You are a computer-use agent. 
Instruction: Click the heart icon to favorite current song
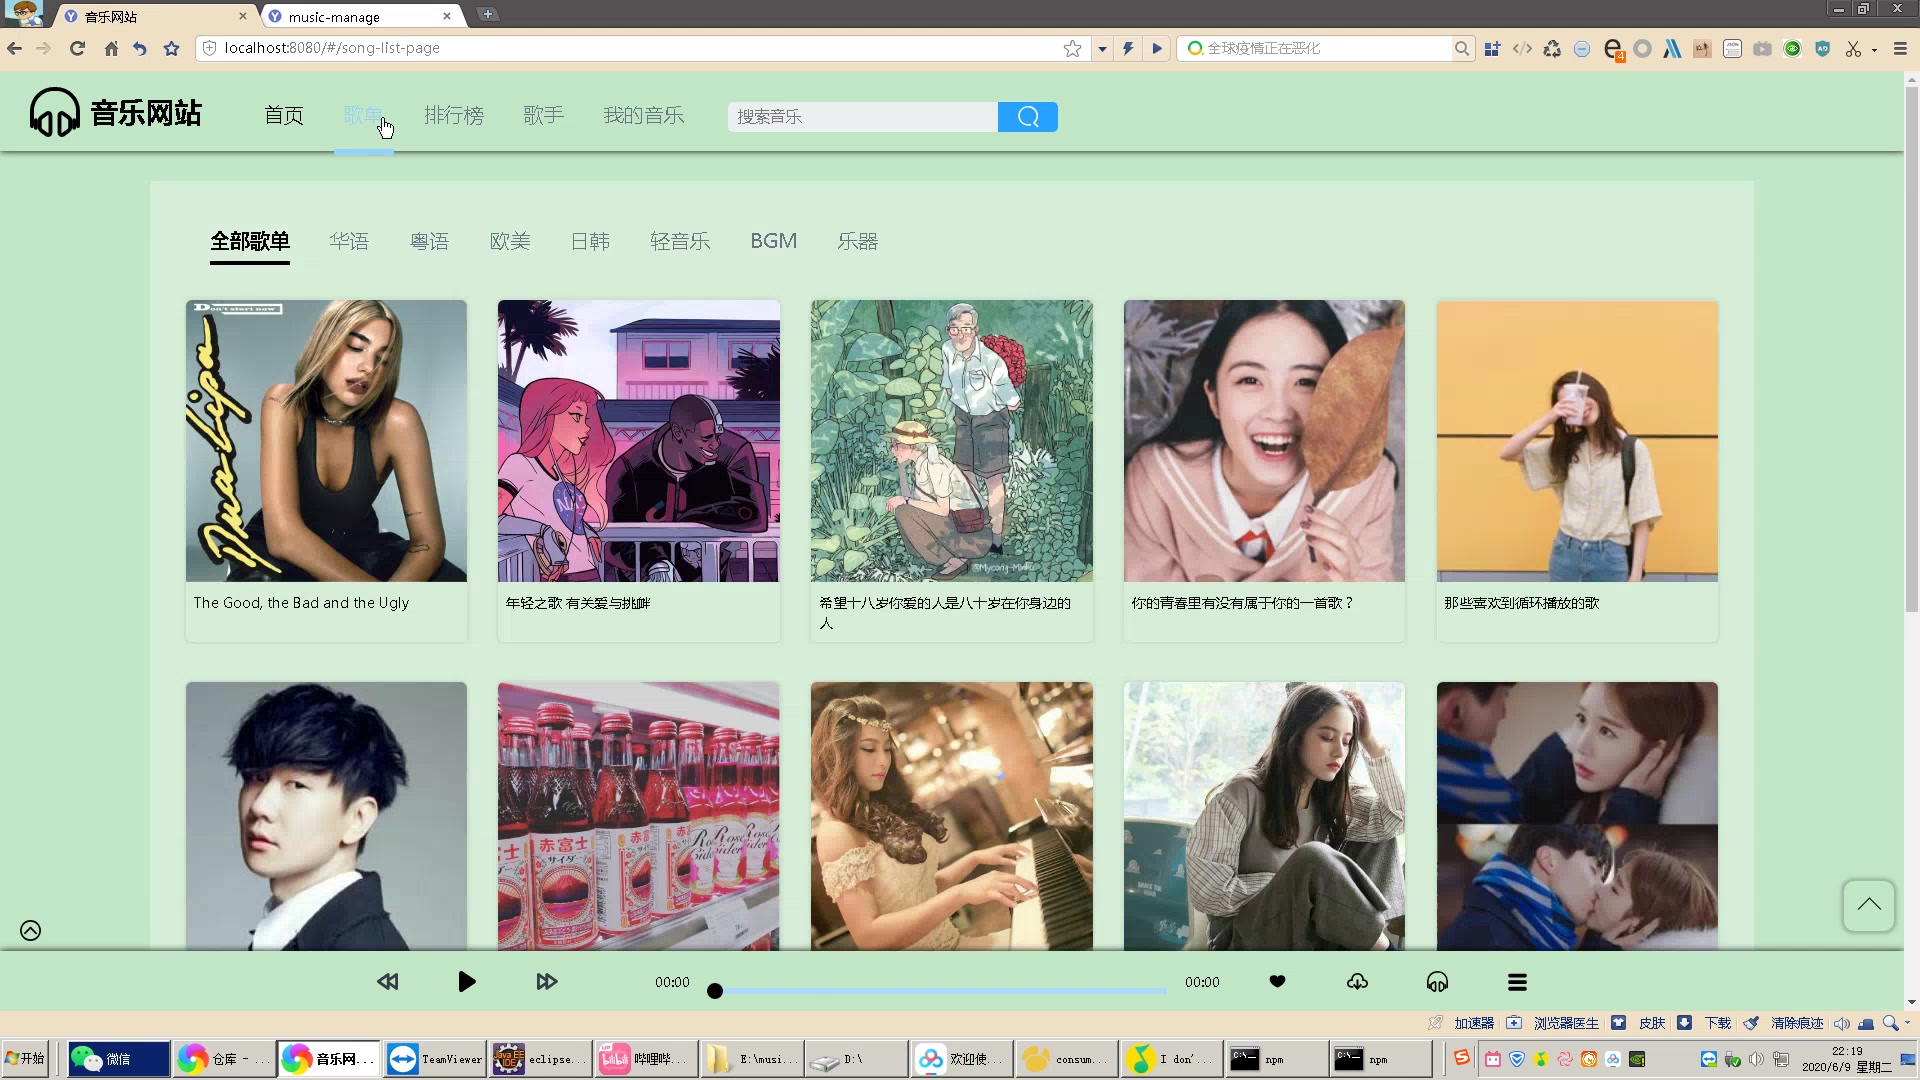(x=1277, y=981)
